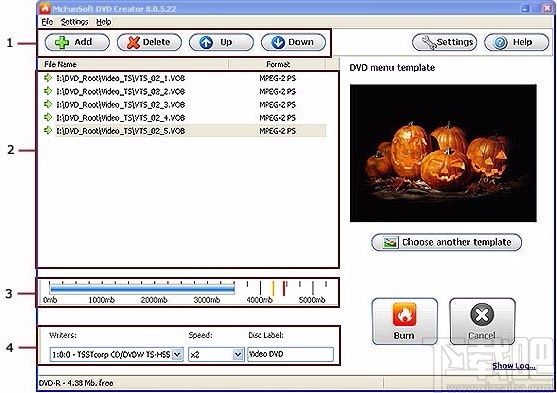
Task: Click the picture icon on template button
Action: pos(390,242)
